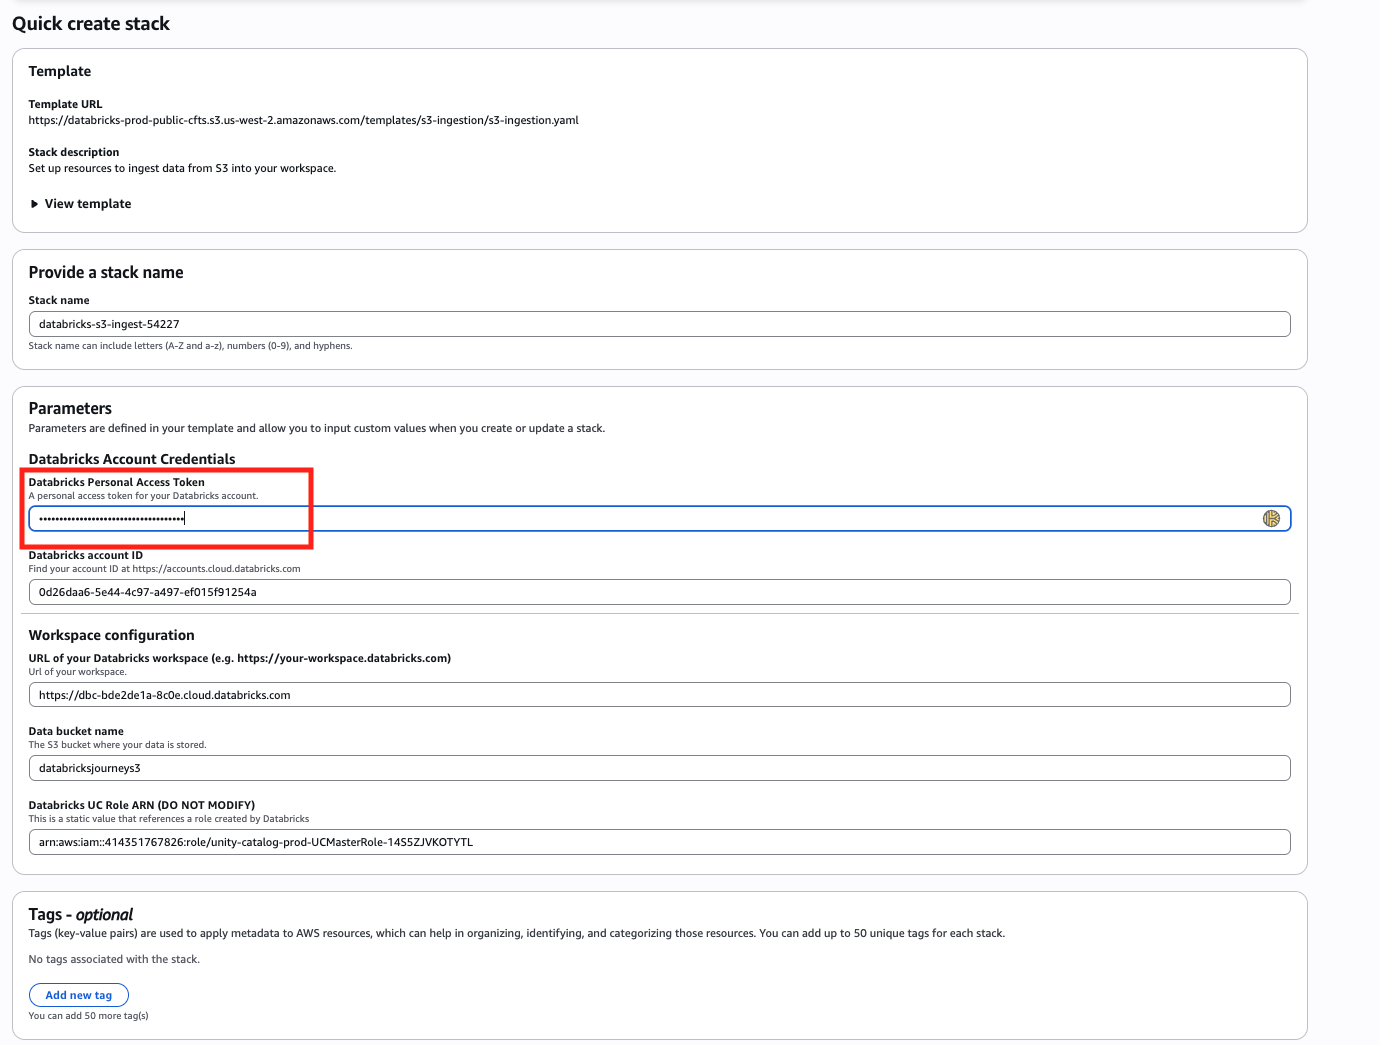Image resolution: width=1380 pixels, height=1045 pixels.
Task: Click the Stack description text
Action: point(182,168)
